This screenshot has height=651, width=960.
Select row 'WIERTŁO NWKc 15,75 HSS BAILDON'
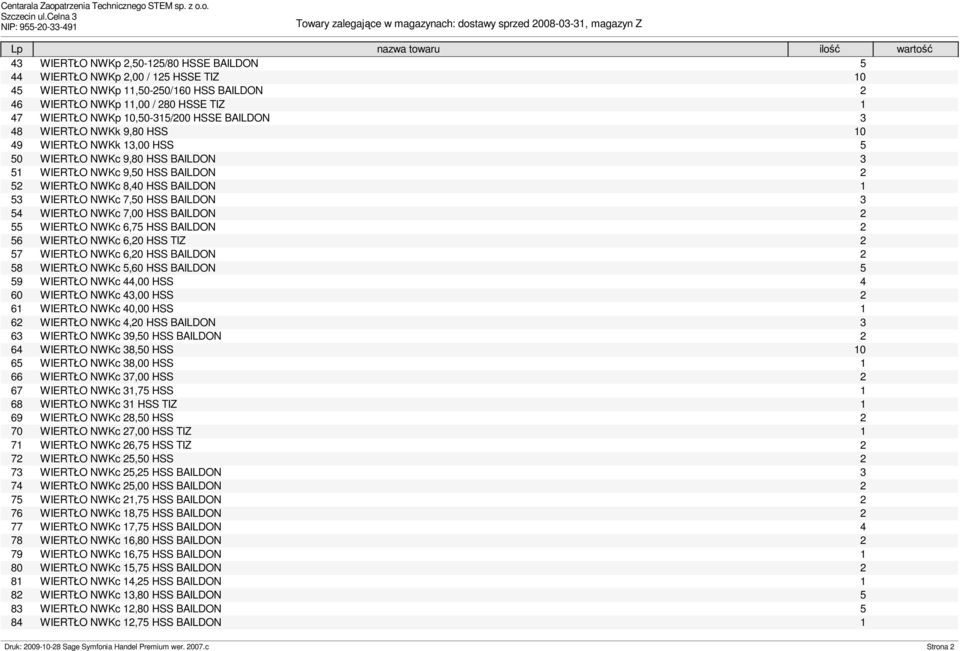point(480,568)
